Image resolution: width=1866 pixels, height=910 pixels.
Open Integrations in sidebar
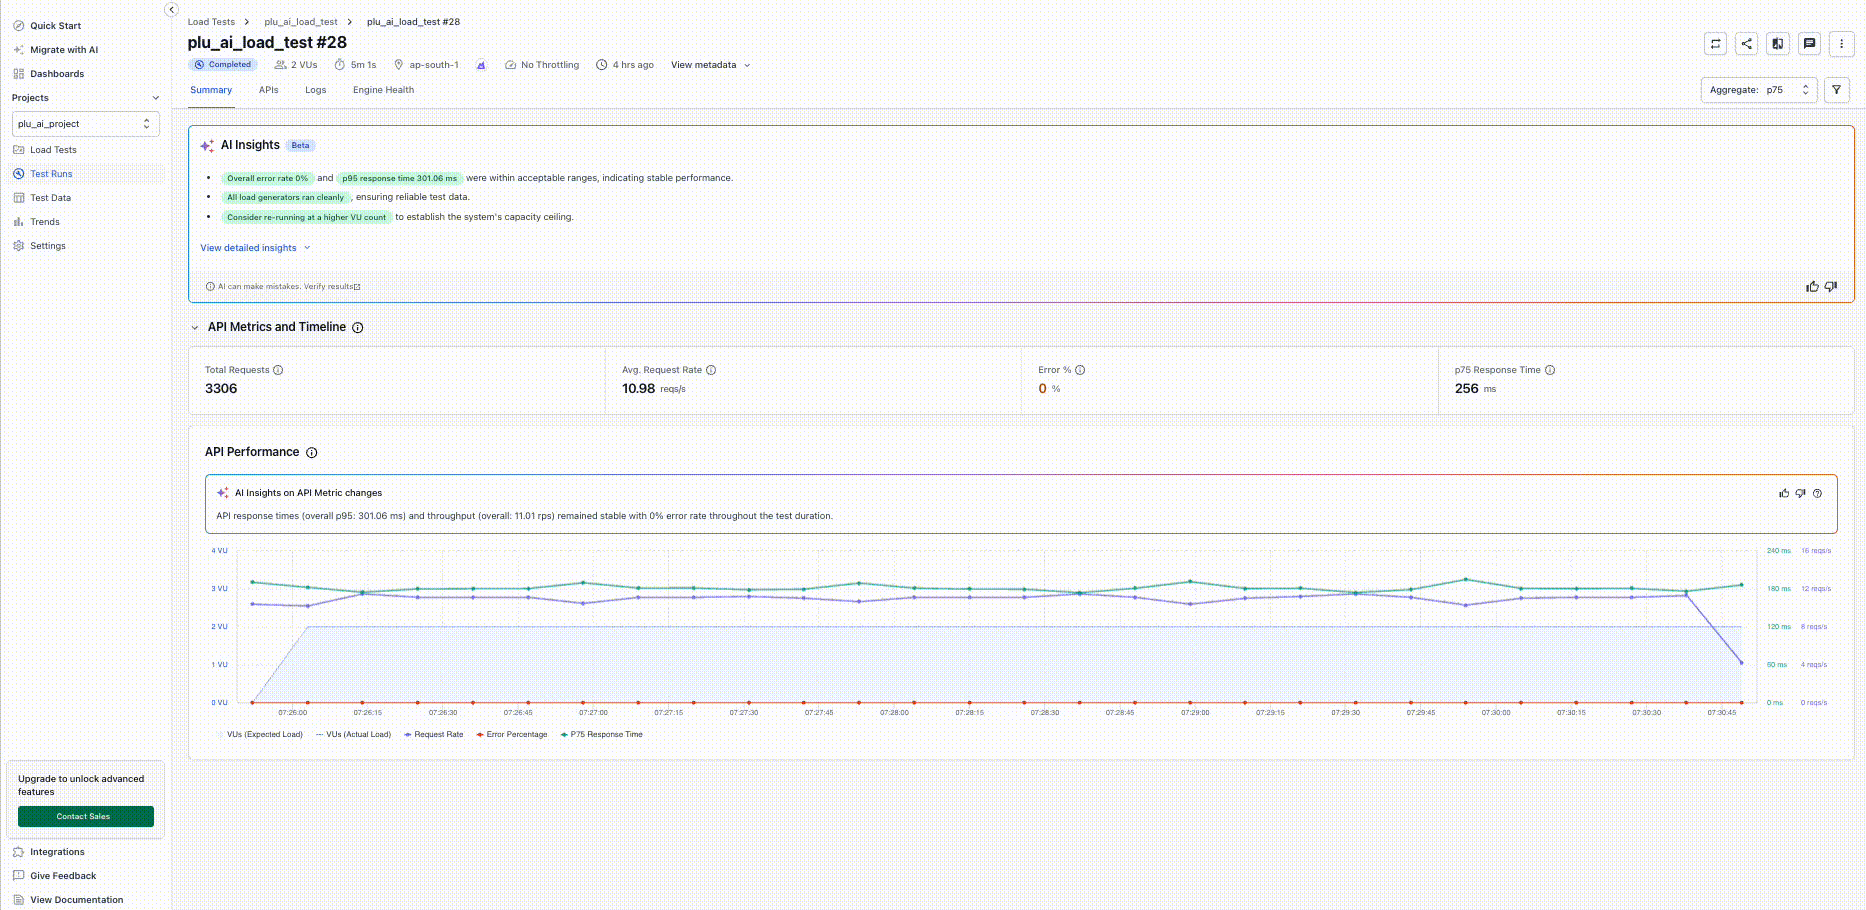point(57,852)
